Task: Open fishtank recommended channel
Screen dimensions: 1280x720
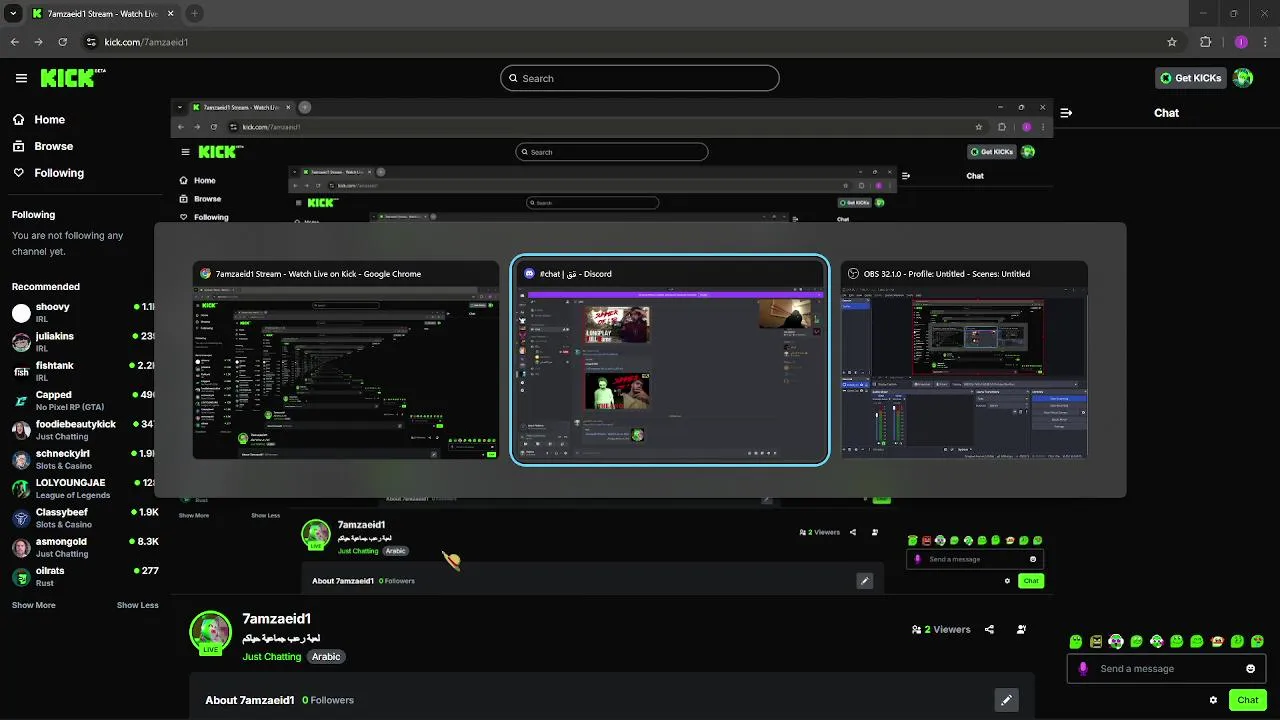Action: click(85, 371)
